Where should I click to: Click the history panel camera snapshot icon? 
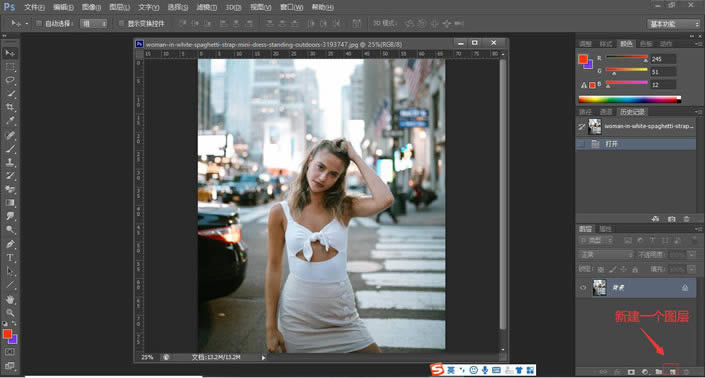click(671, 219)
